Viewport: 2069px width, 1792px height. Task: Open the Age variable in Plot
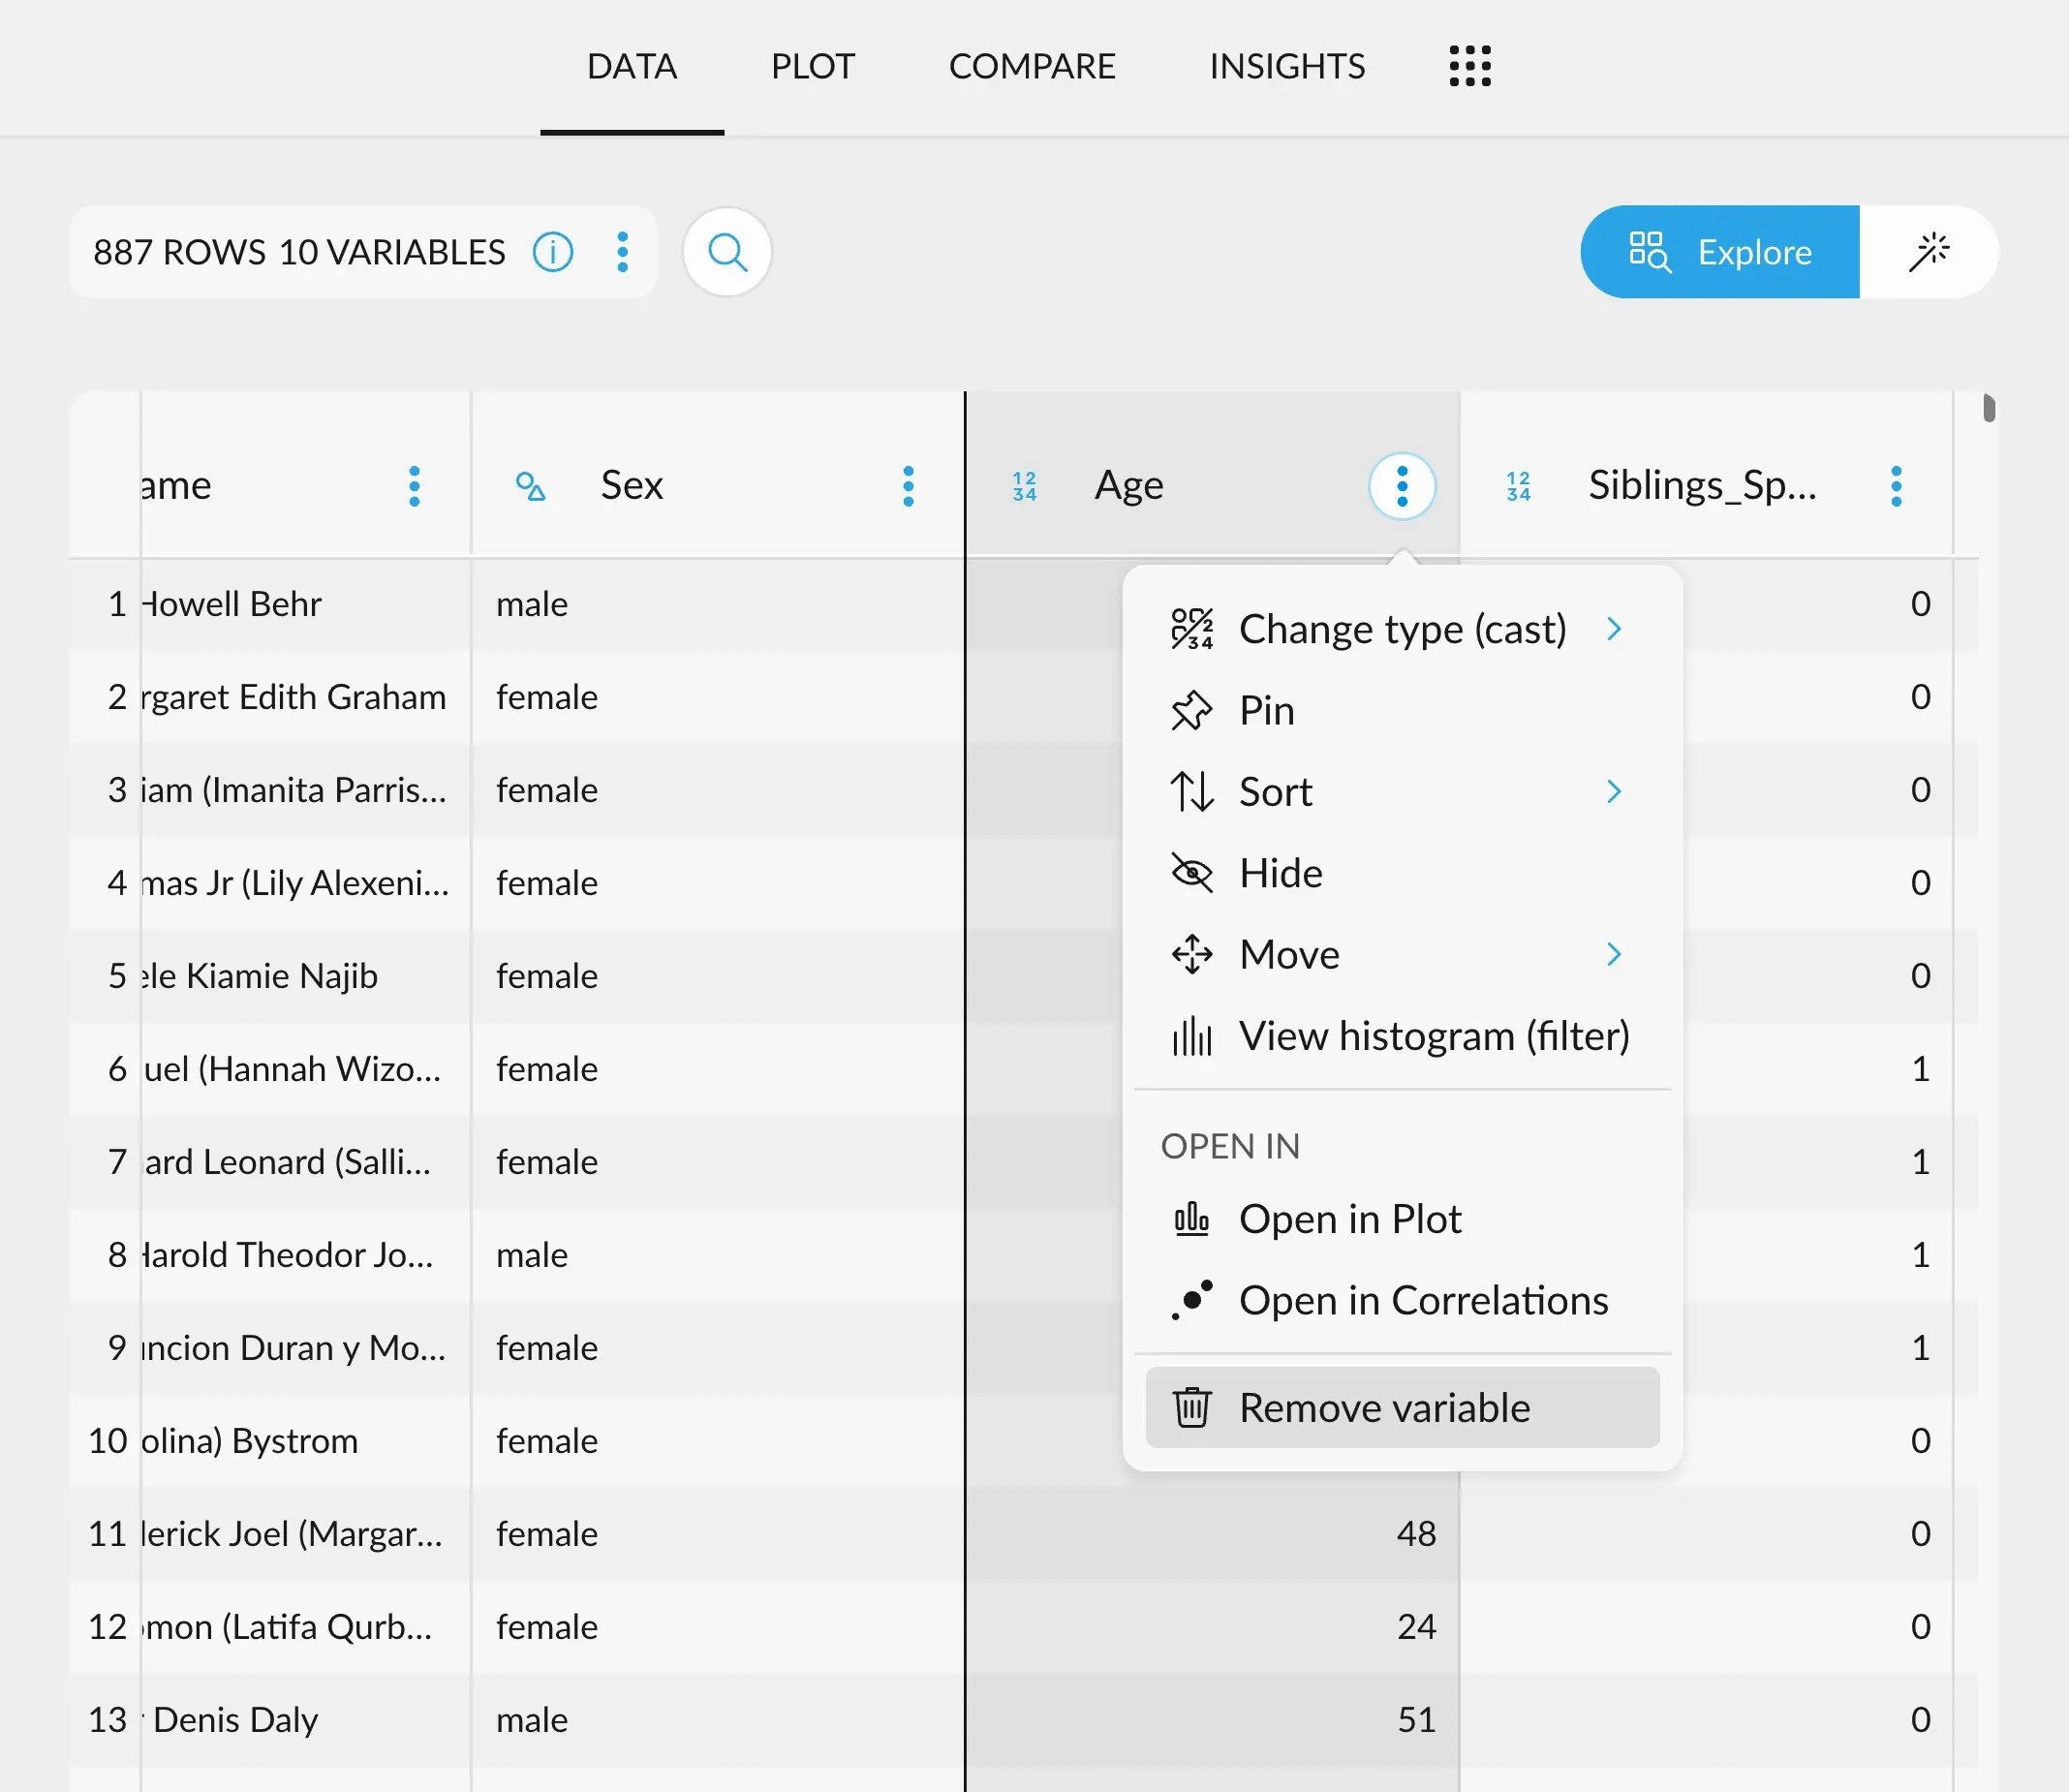[x=1350, y=1218]
